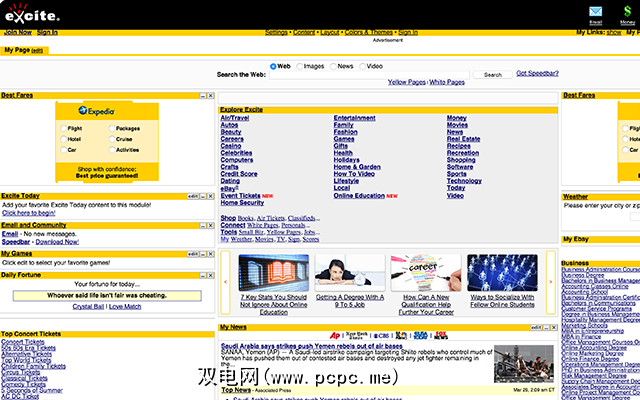Image resolution: width=640 pixels, height=400 pixels.
Task: Open the White Pages link under the search box
Action: click(447, 82)
